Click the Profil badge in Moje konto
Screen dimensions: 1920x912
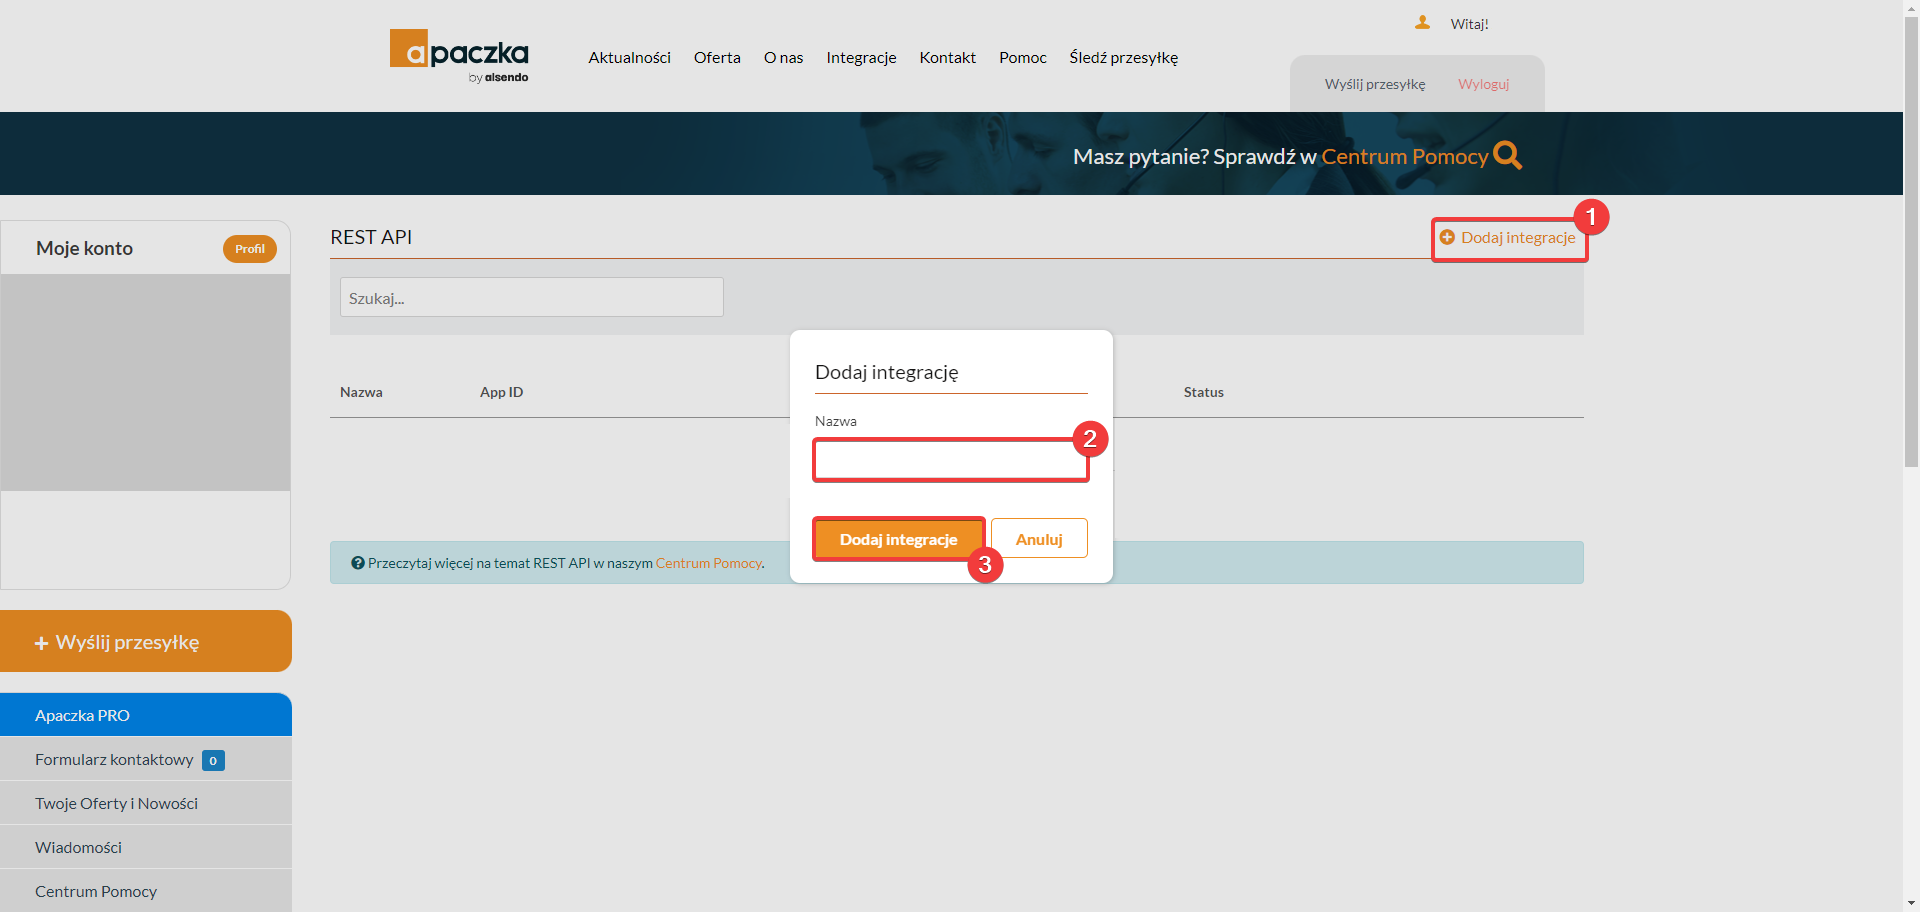250,249
